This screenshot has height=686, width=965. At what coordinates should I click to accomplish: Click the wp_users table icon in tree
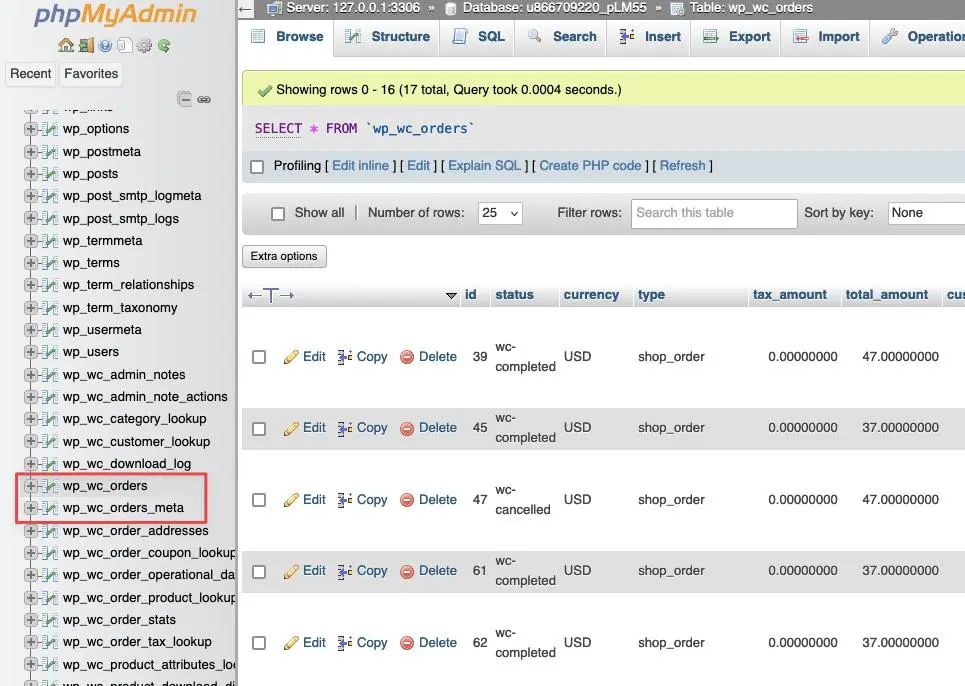(x=50, y=352)
